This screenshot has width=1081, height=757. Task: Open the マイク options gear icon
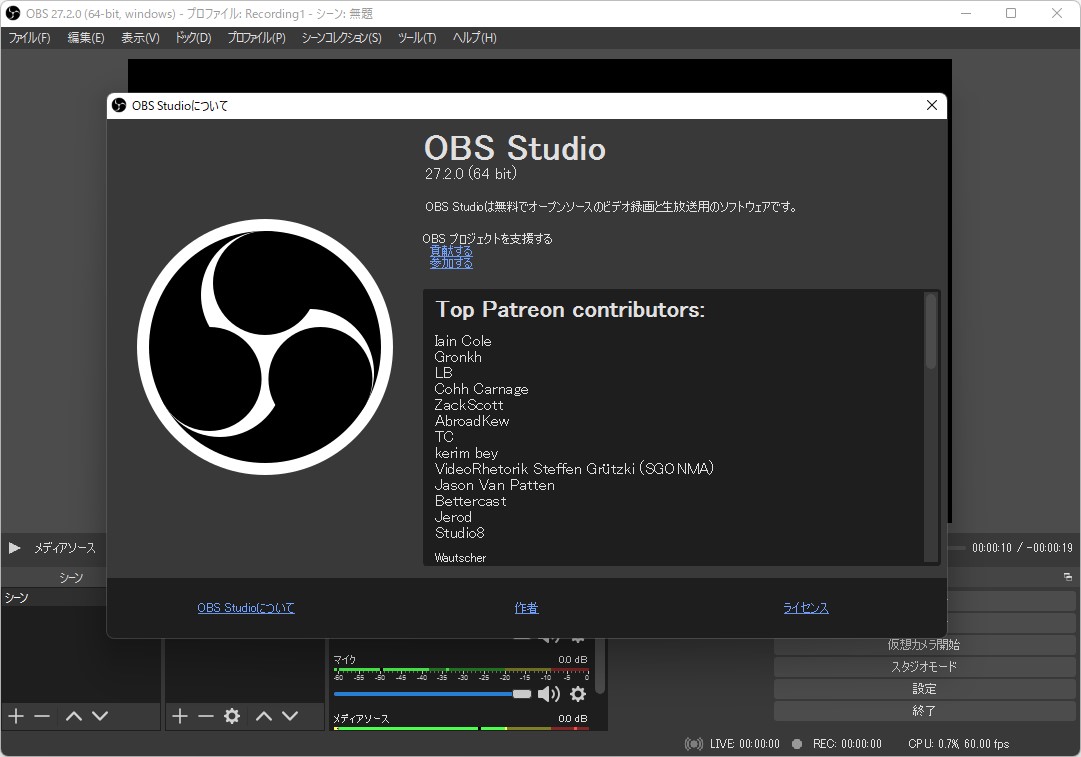click(577, 693)
